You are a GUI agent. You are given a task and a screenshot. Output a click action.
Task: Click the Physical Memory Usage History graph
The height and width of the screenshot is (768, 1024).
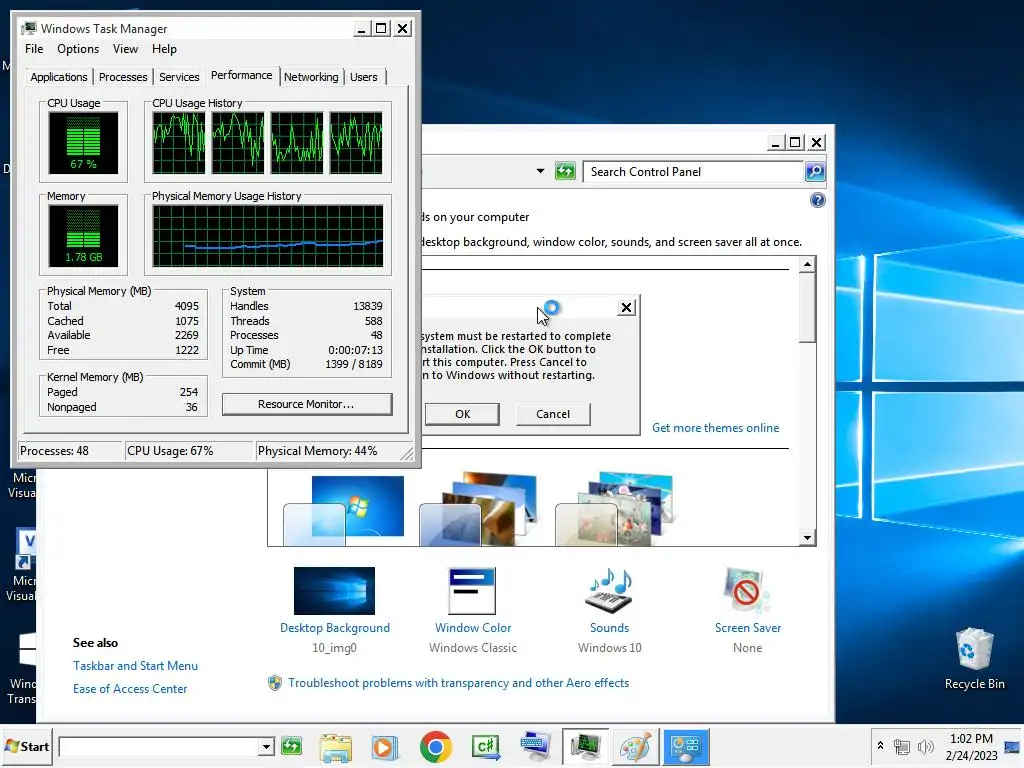(x=268, y=236)
